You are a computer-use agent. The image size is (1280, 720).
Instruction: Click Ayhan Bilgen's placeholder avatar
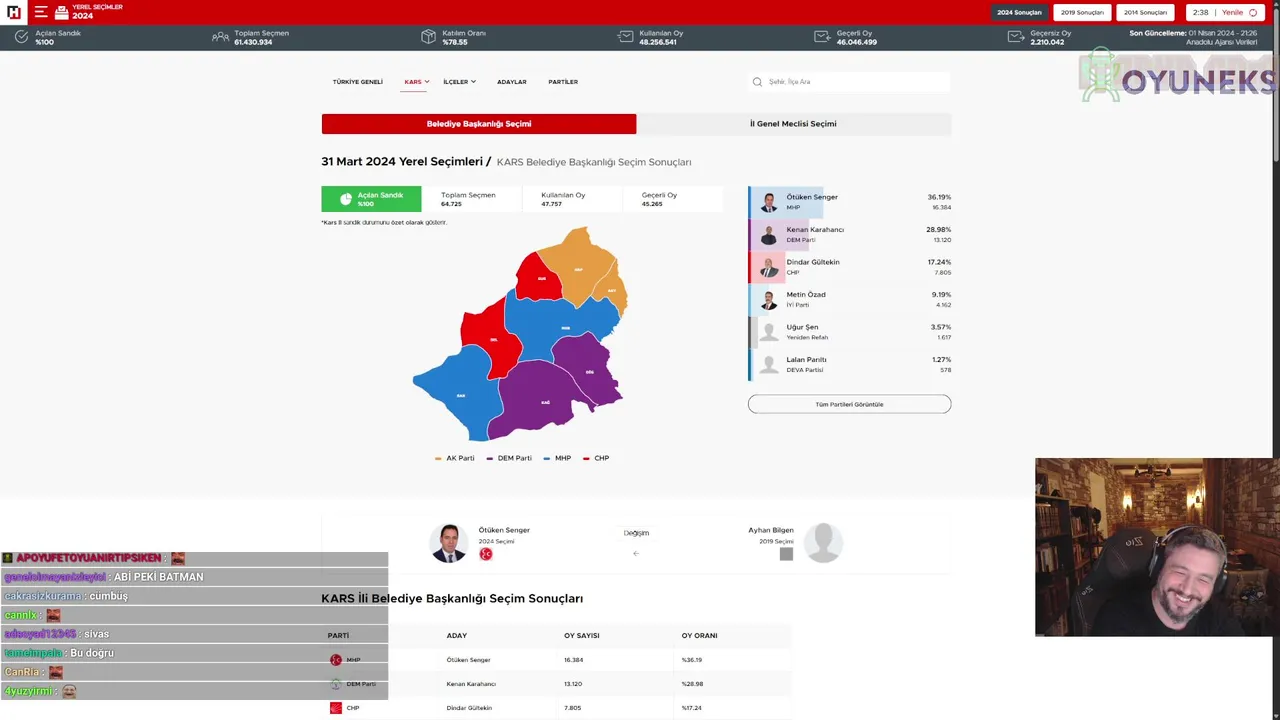coord(823,543)
